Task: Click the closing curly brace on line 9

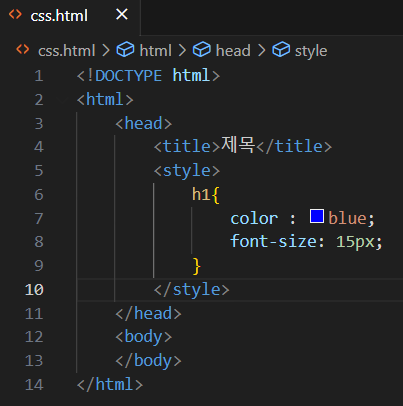Action: 197,266
